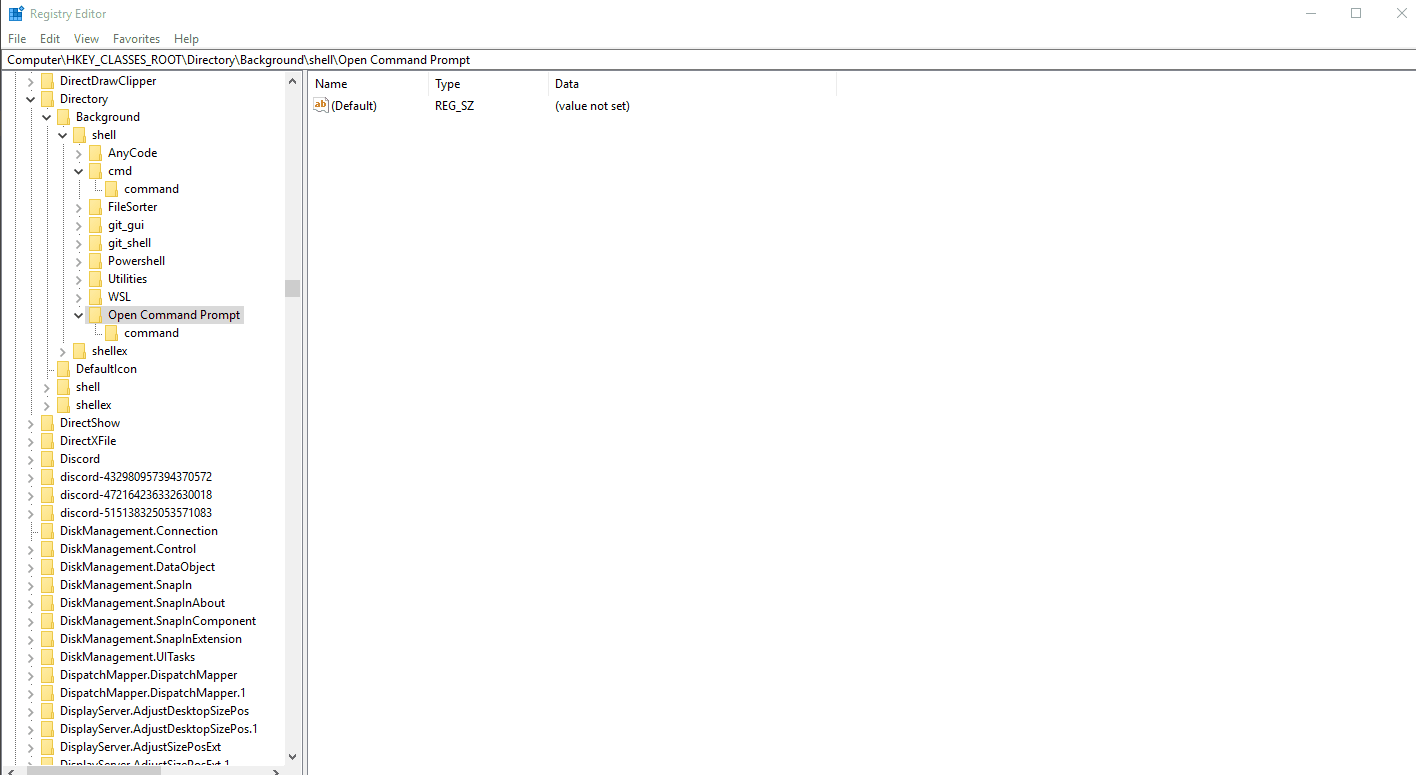This screenshot has height=775, width=1416.
Task: Expand the DiskManagement.SnapIn key
Action: click(30, 584)
